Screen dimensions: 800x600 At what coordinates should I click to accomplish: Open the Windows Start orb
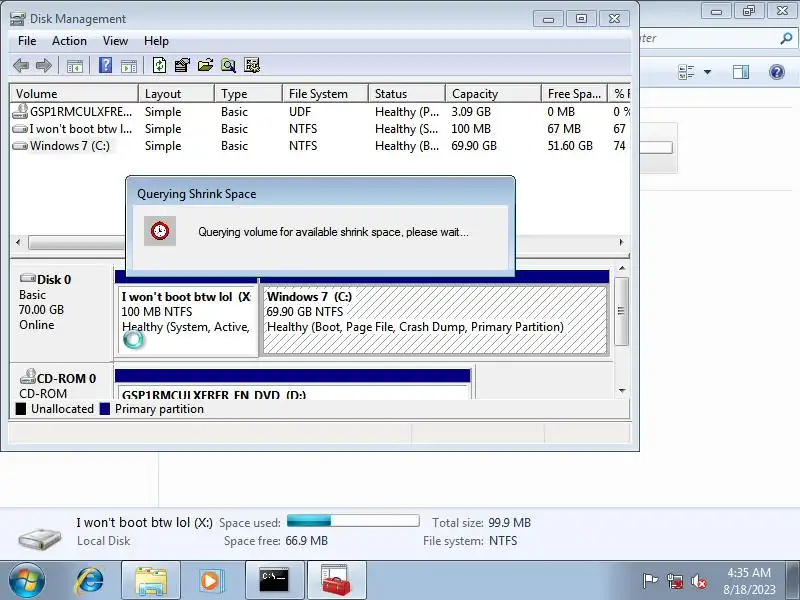[x=26, y=581]
